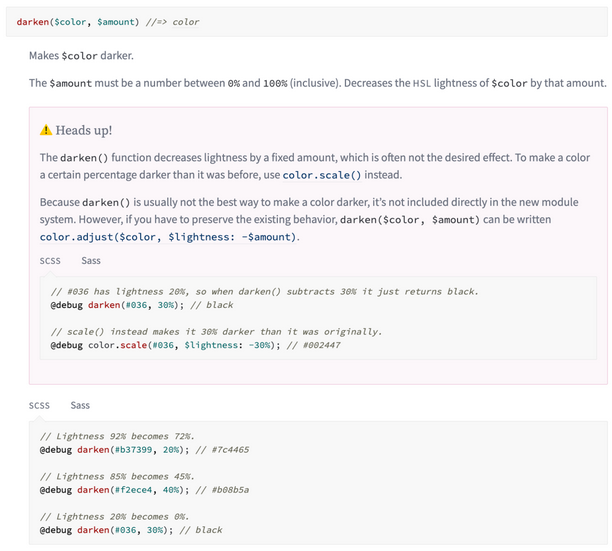
Task: Select the SCSS tab above the bottom code block
Action: [x=39, y=405]
